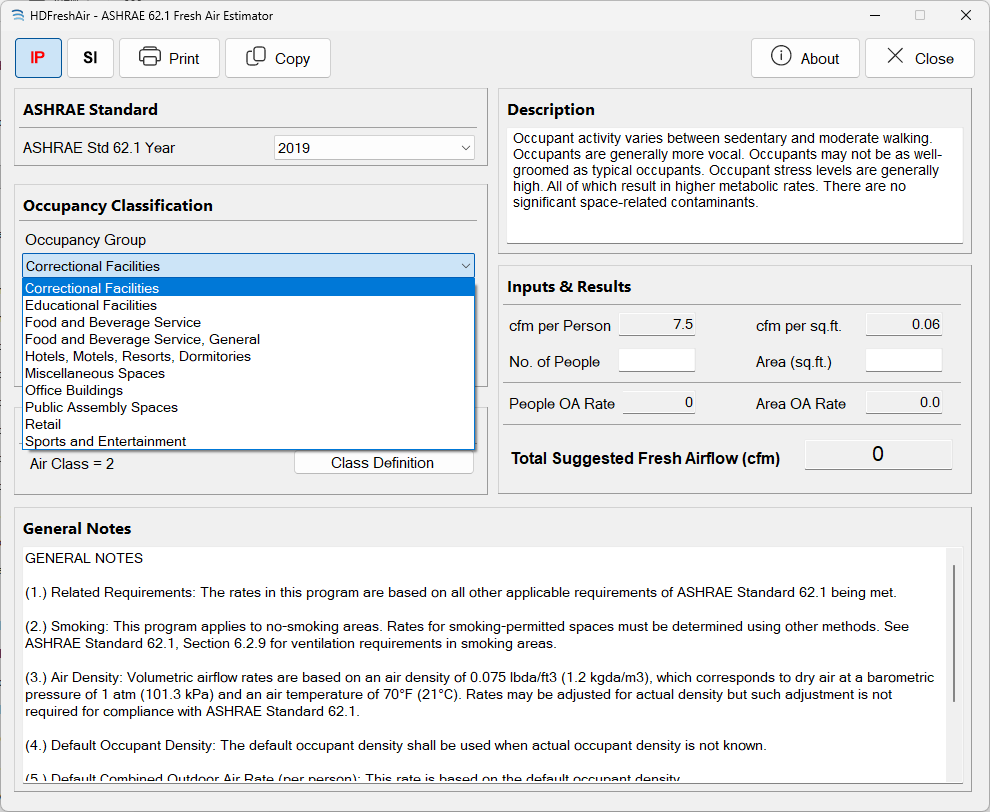Open the About dialog
This screenshot has height=812, width=990.
pyautogui.click(x=805, y=58)
